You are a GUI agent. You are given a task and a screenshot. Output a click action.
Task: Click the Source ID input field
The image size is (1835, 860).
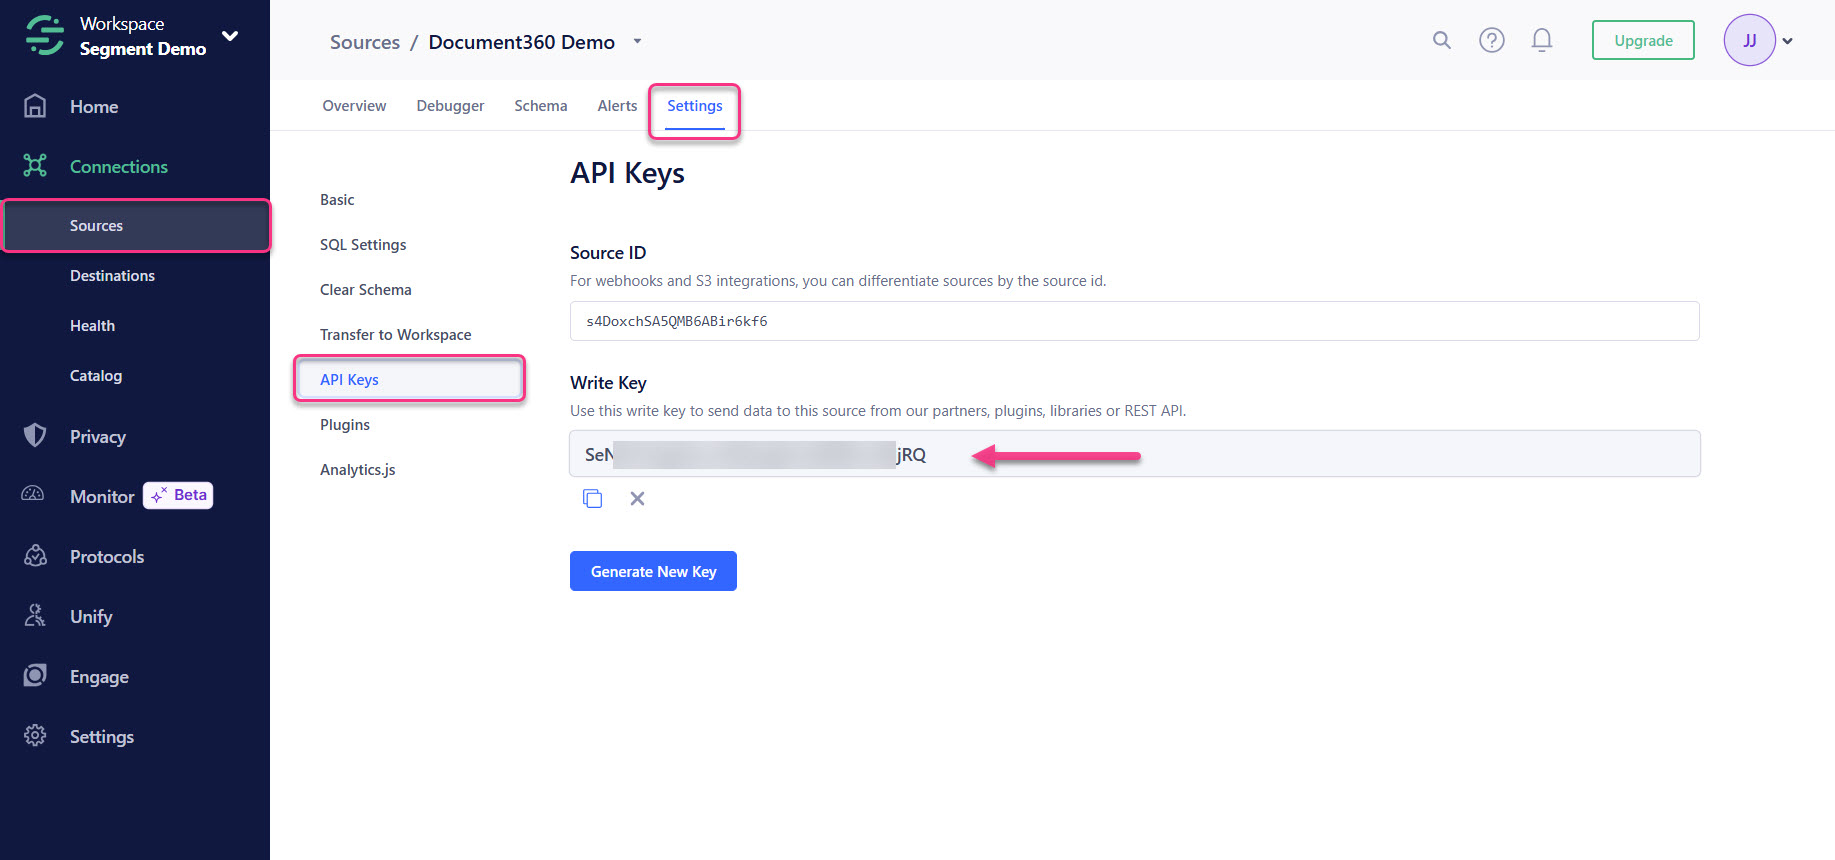(1134, 321)
